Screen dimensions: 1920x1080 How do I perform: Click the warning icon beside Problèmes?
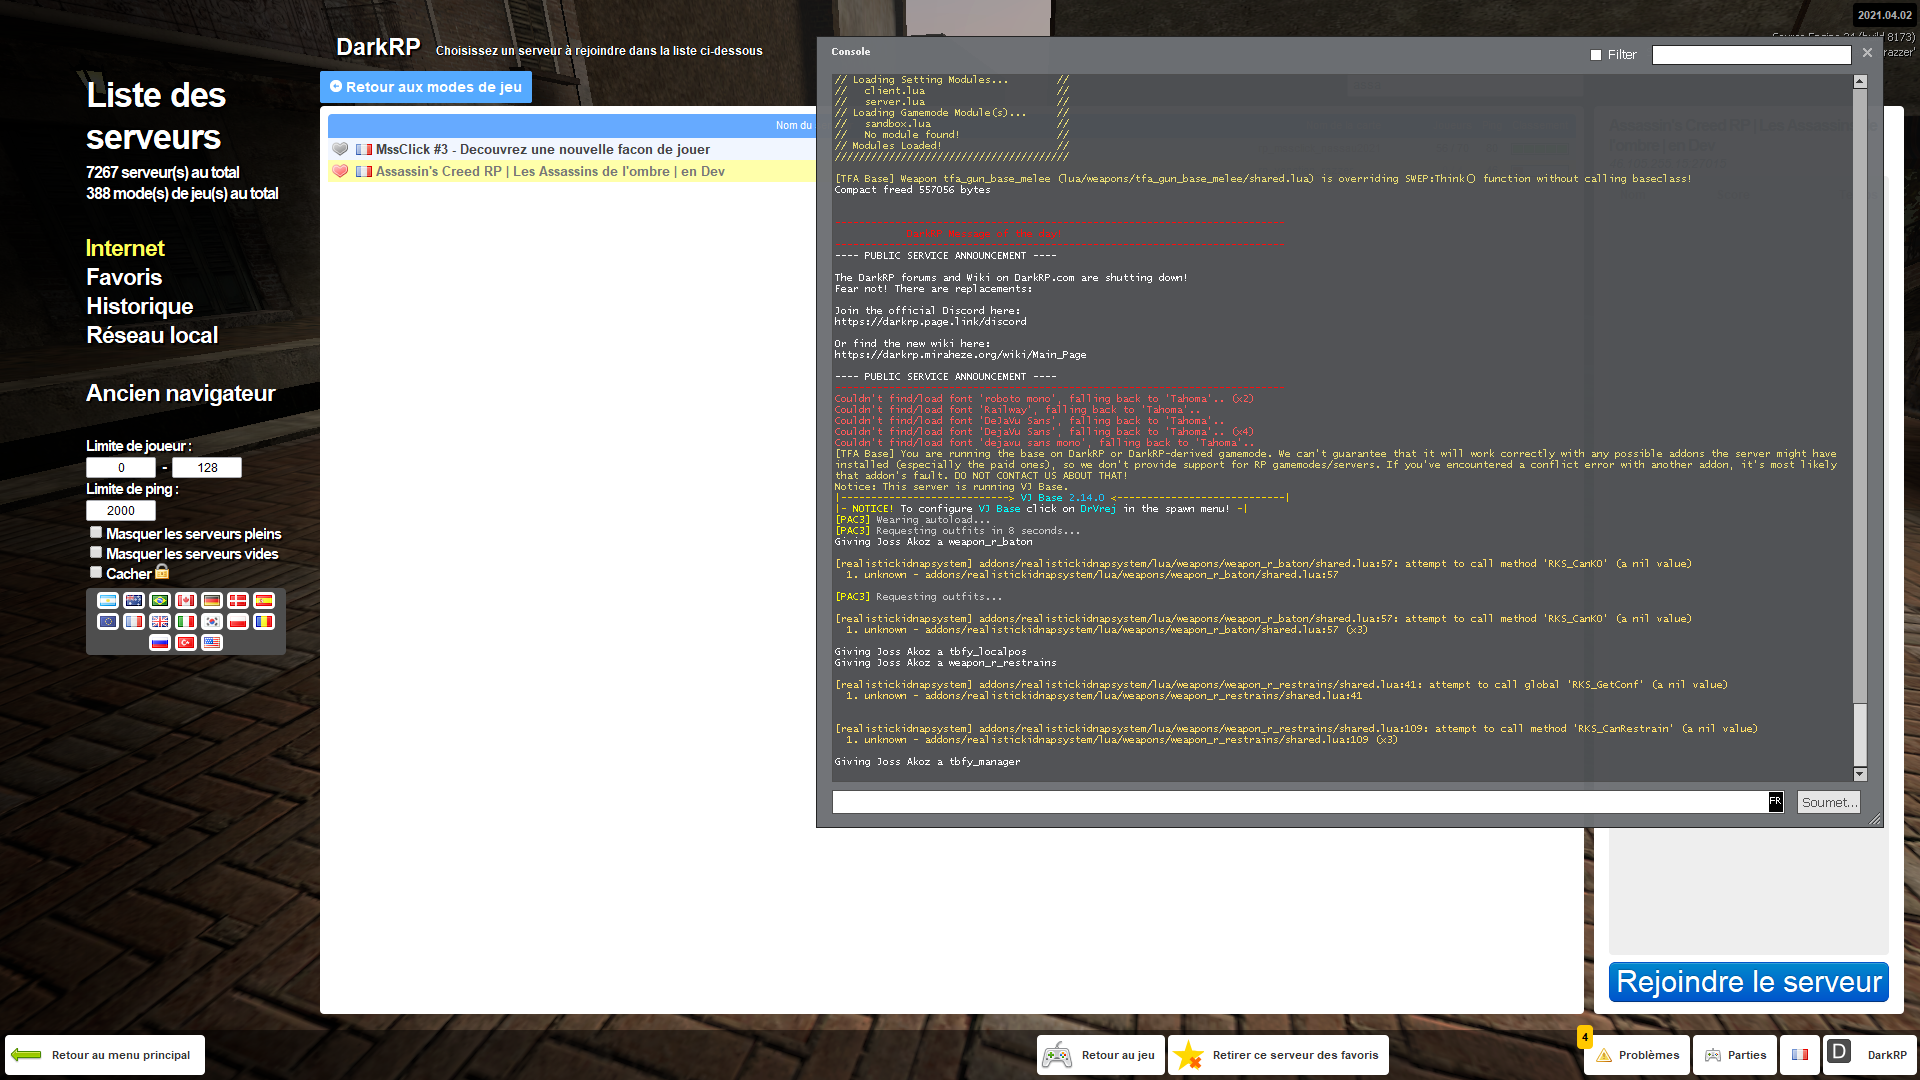(1604, 1056)
